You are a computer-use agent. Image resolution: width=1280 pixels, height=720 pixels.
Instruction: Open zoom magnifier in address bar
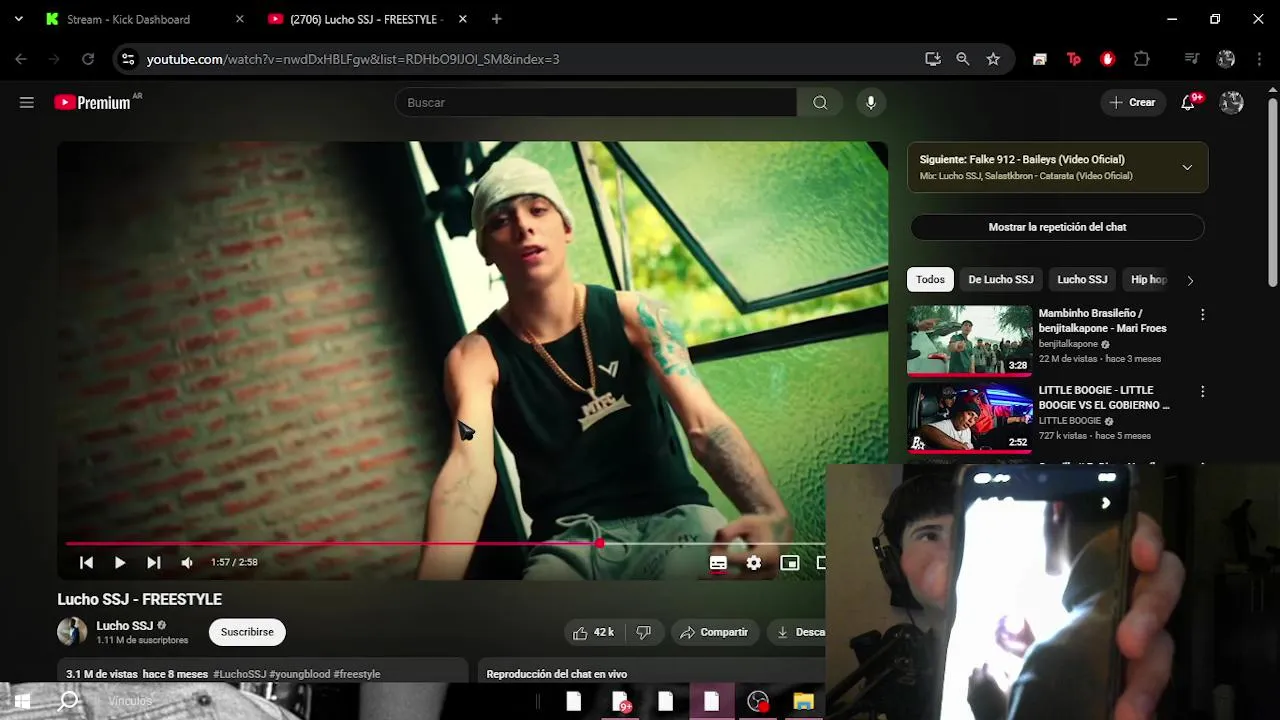point(963,59)
